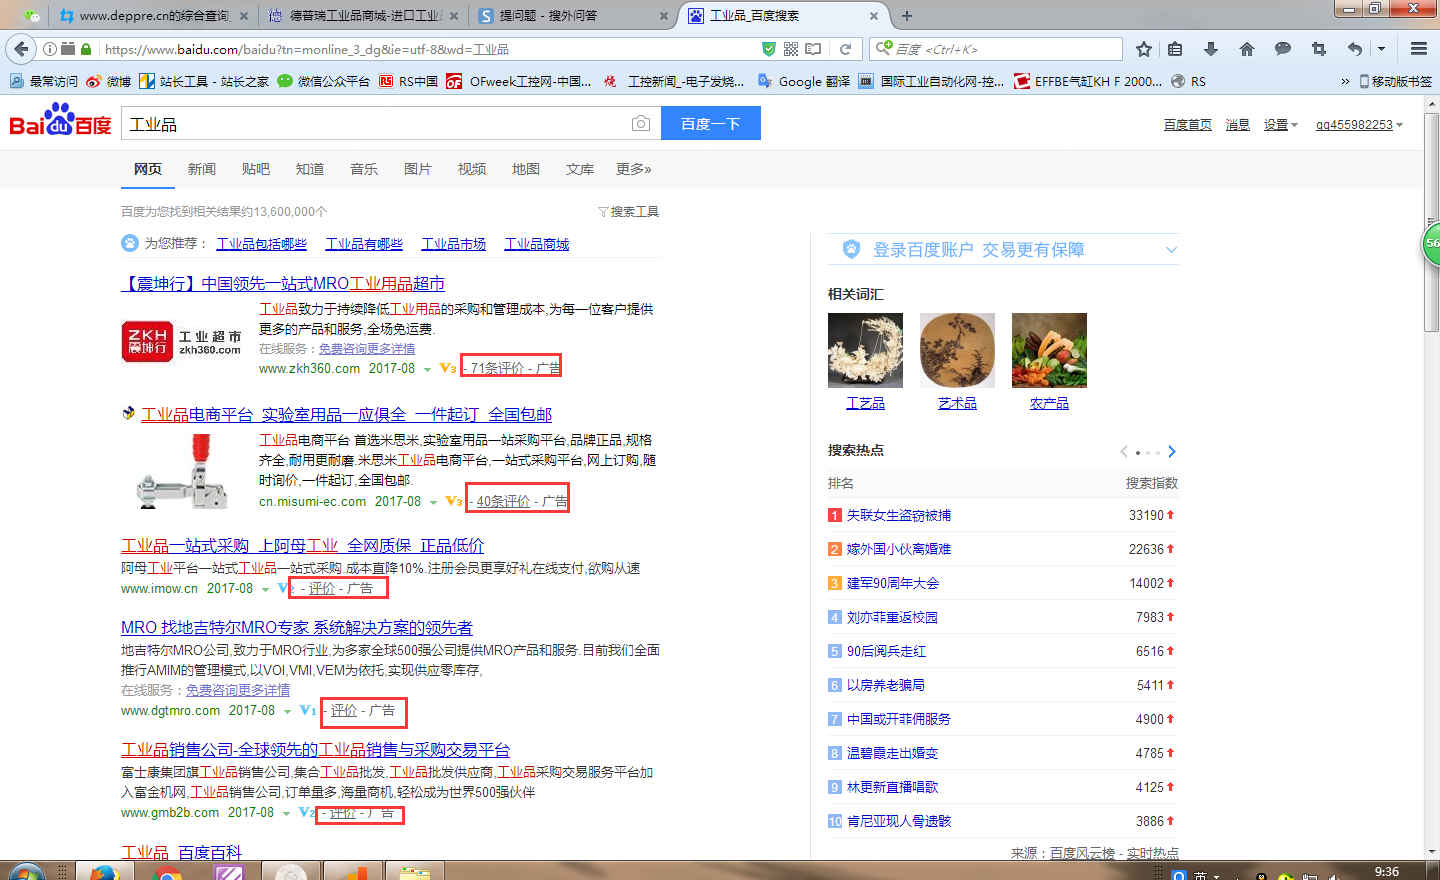Switch to the 贴吧 tab
1440x880 pixels.
click(256, 169)
